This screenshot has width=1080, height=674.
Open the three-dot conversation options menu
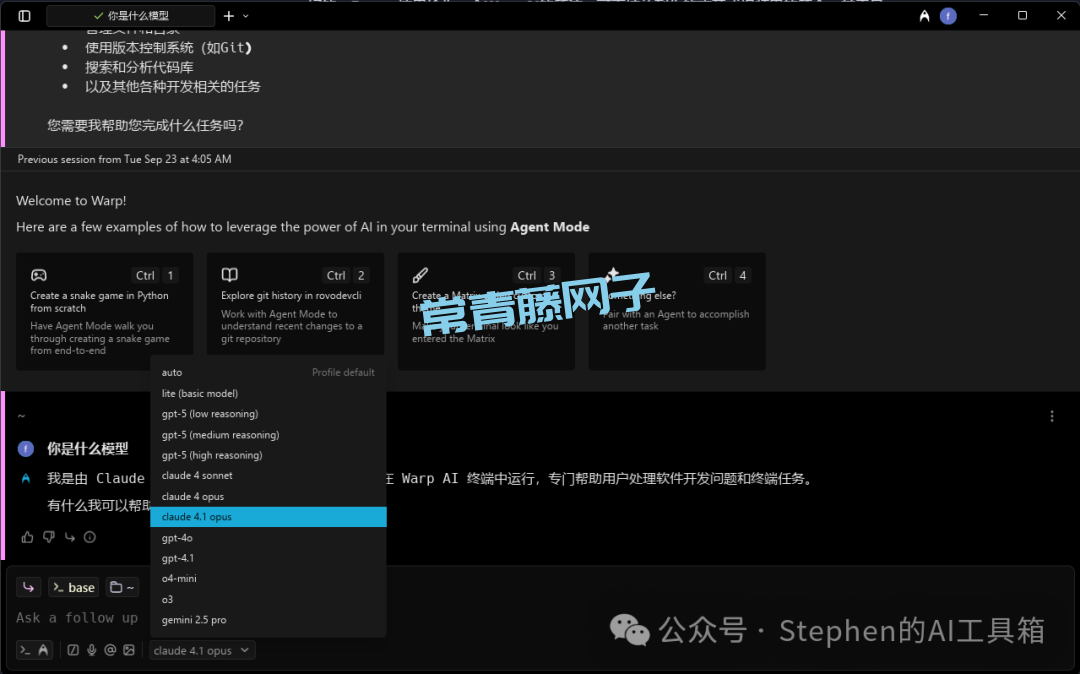coord(1051,416)
